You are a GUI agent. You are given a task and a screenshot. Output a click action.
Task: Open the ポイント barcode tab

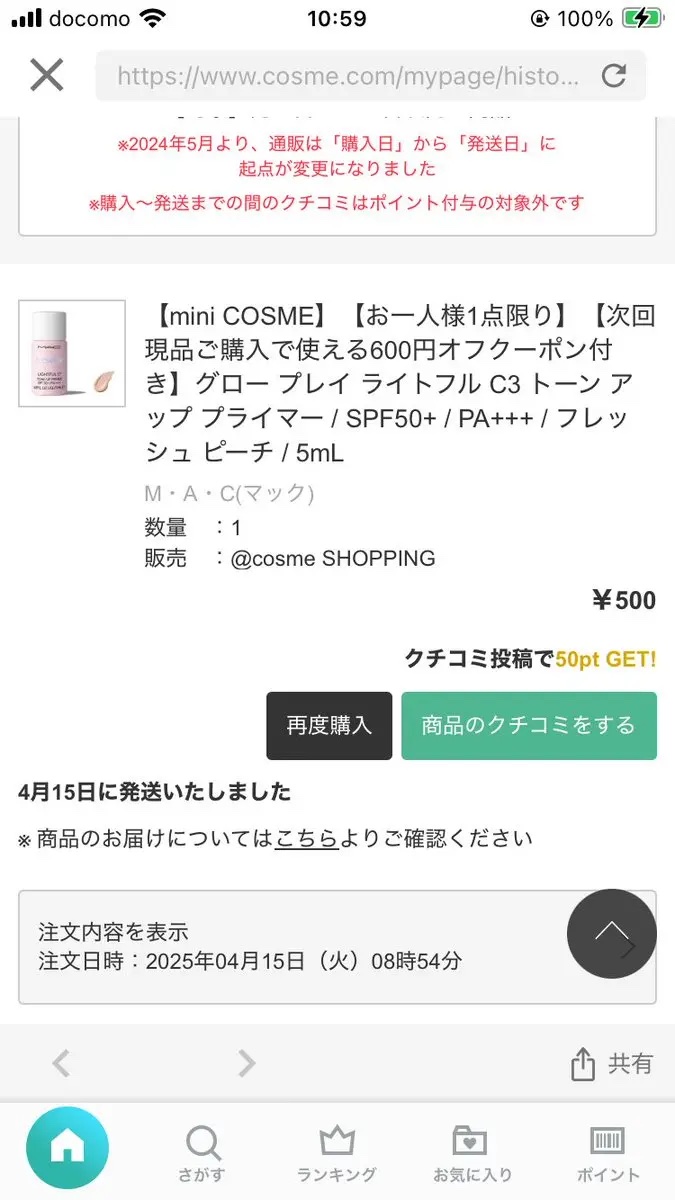(x=607, y=1152)
